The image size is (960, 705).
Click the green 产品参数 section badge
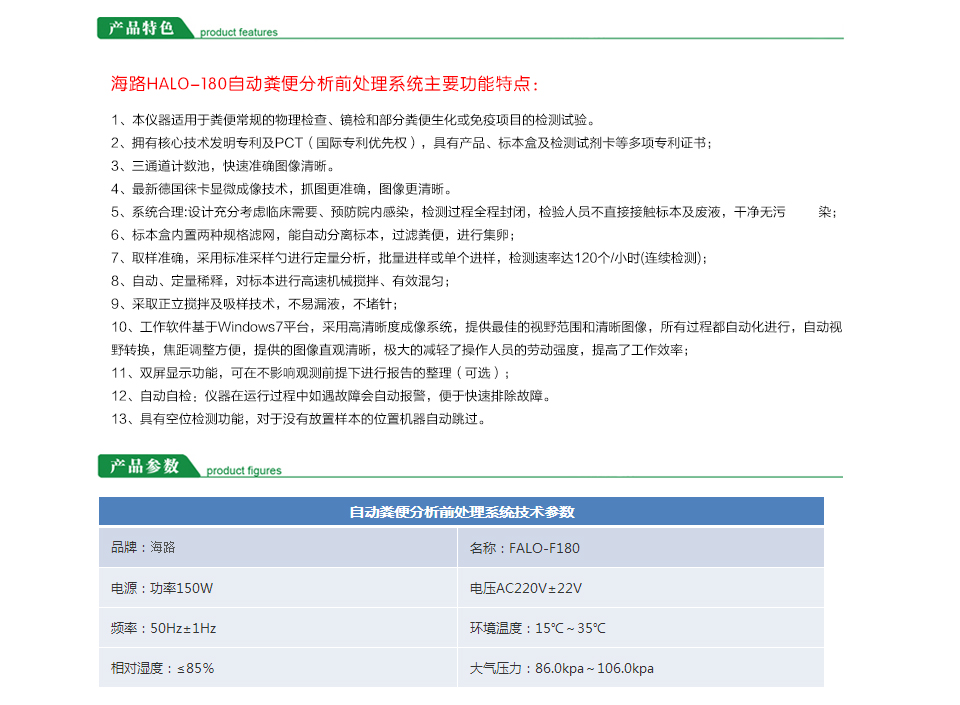pyautogui.click(x=146, y=465)
